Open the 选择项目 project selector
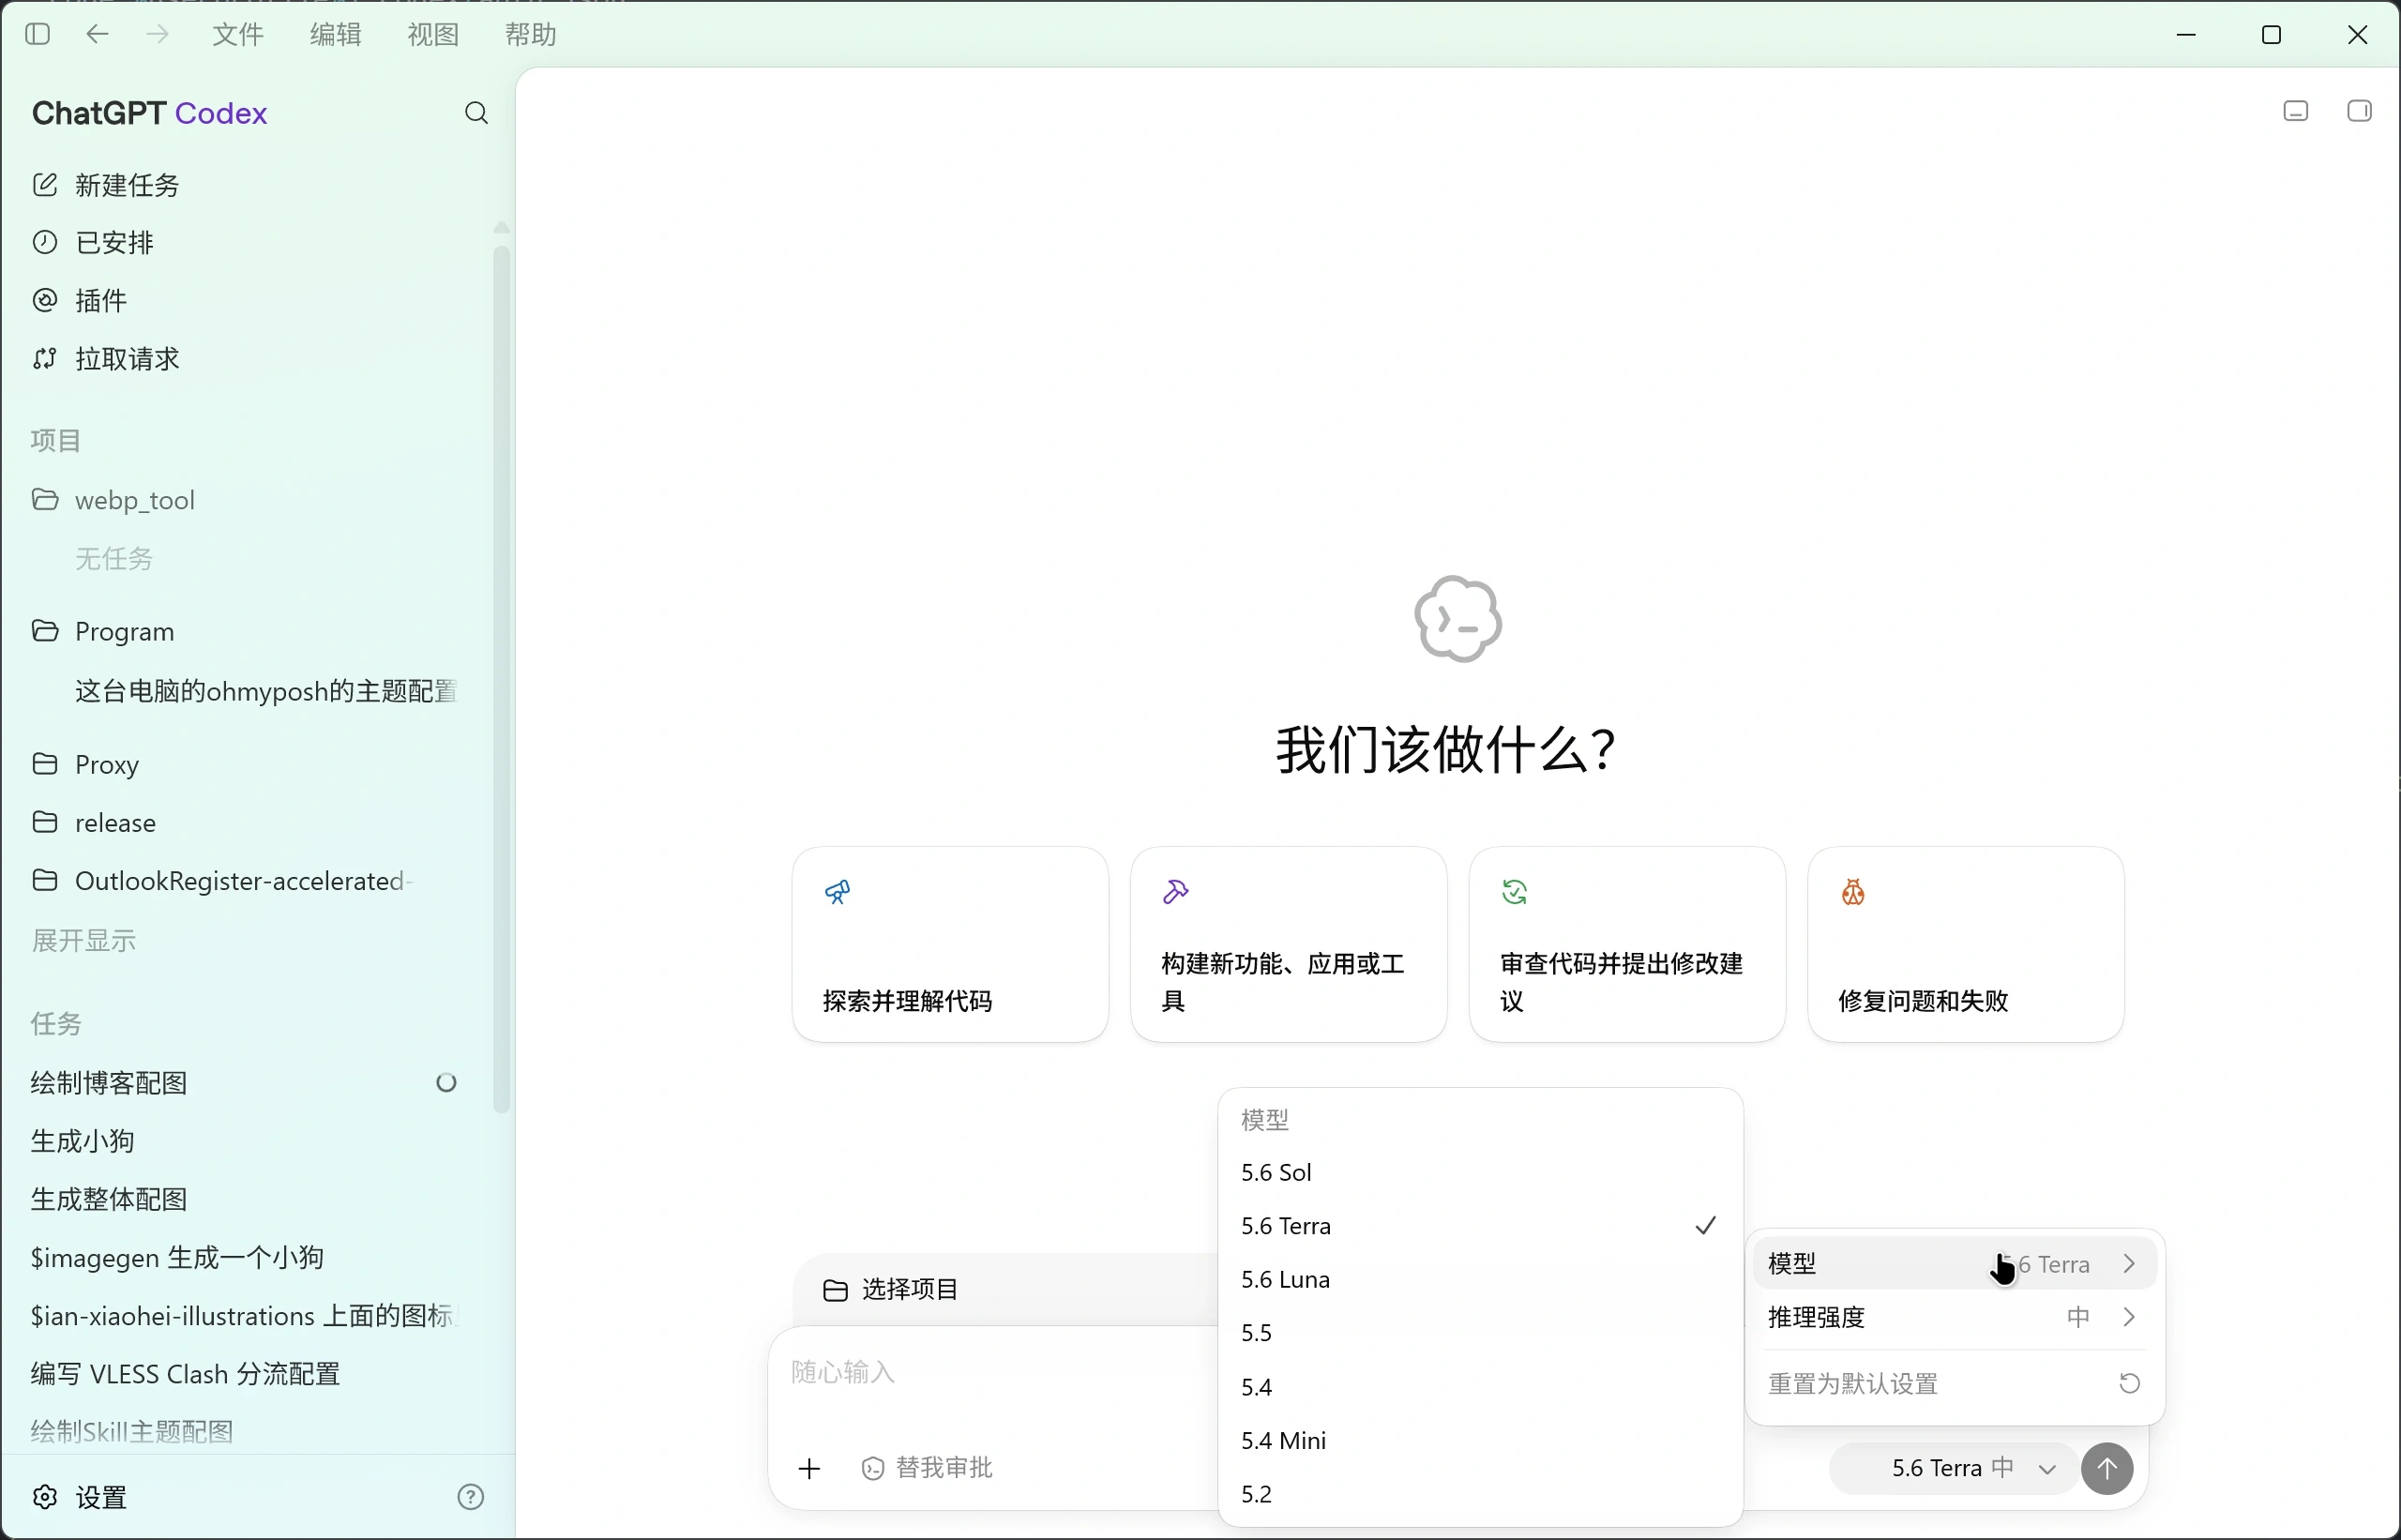This screenshot has height=1540, width=2401. 890,1290
